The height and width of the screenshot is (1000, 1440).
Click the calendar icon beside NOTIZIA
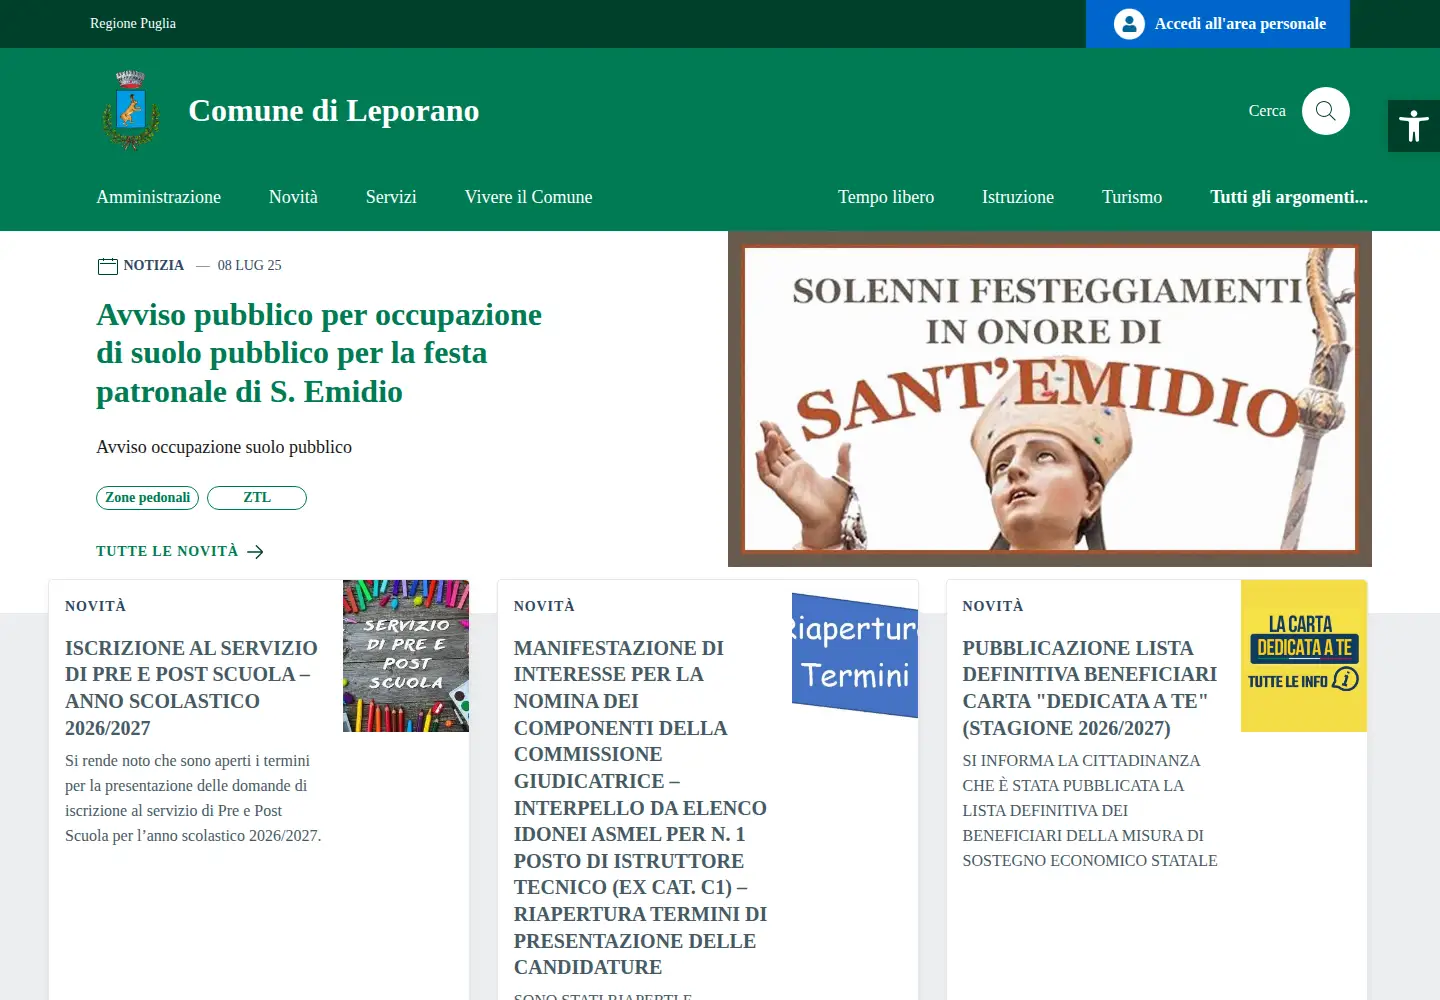click(x=108, y=266)
